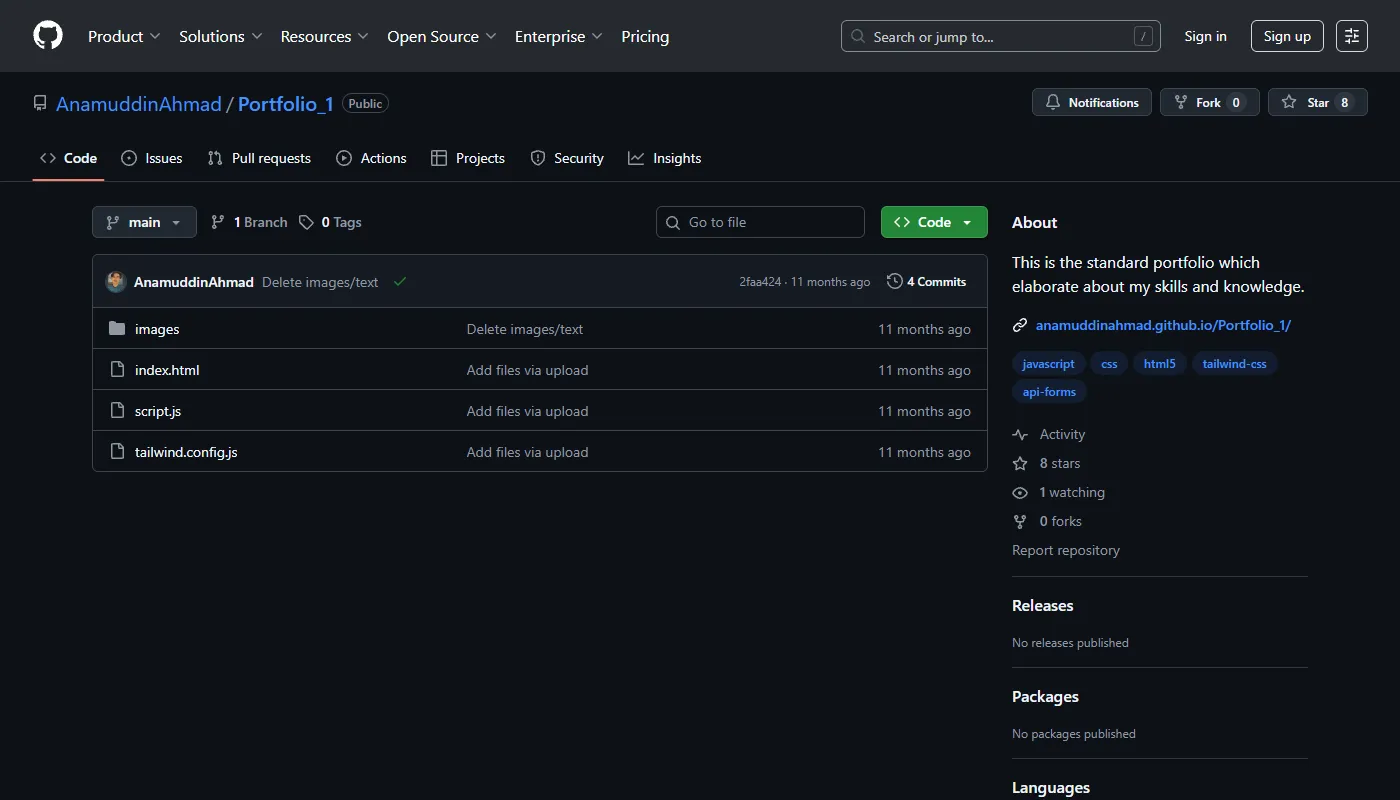Open the Security tab
Screen dimensions: 1400x800
click(567, 158)
